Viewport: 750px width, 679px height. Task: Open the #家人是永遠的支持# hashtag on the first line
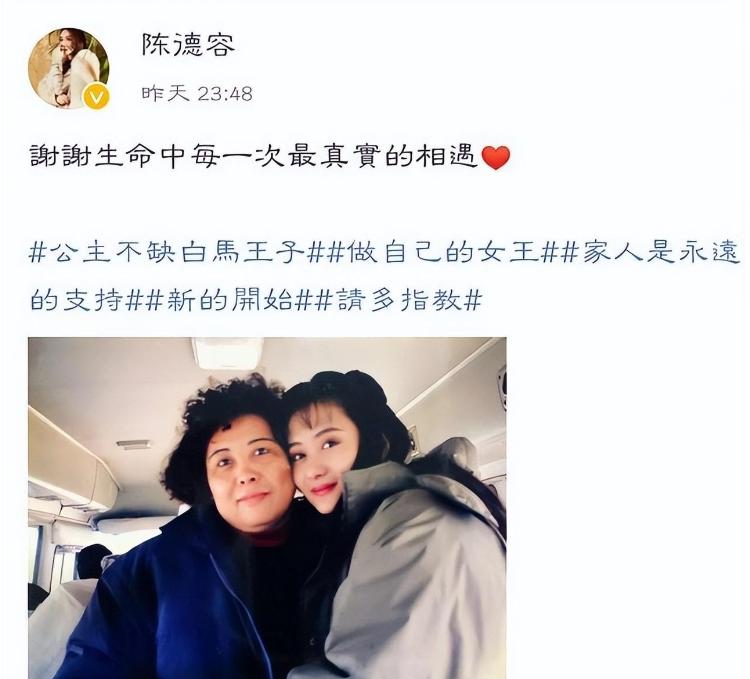tap(651, 252)
